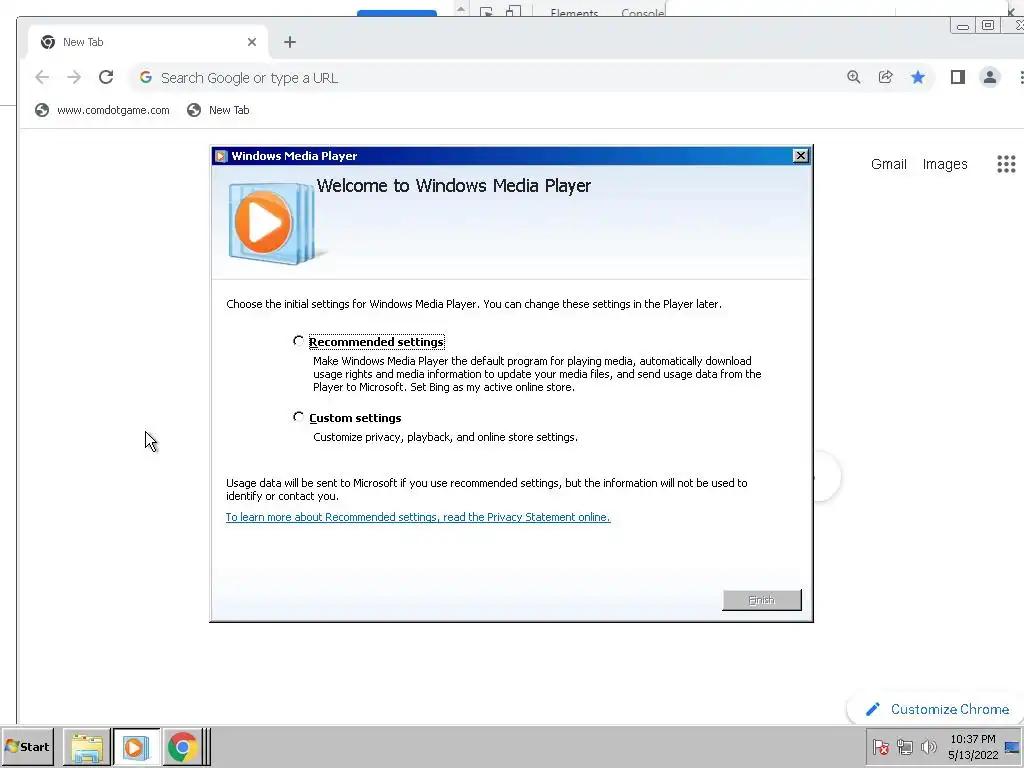Click the taskbar clock showing 10:37 PM
The image size is (1024, 768).
(x=972, y=746)
